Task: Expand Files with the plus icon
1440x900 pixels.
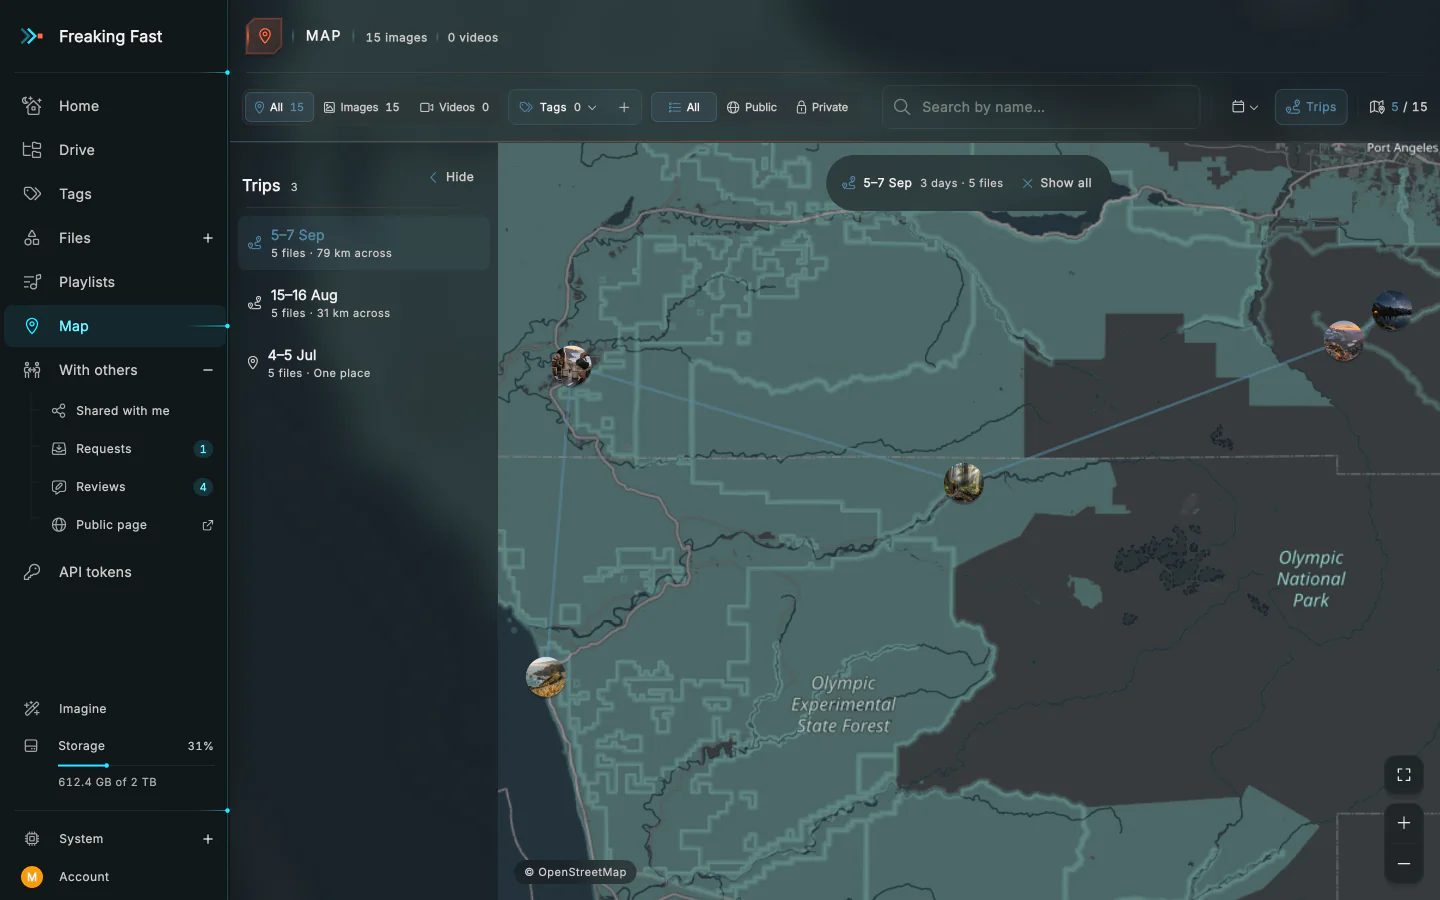Action: [x=208, y=238]
